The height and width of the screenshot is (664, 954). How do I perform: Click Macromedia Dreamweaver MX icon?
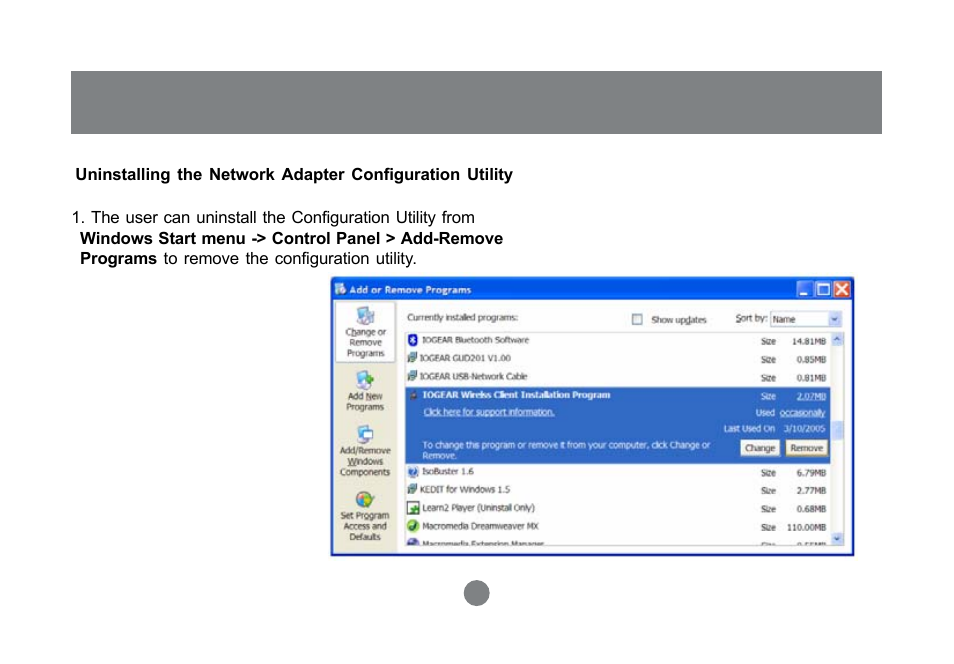(413, 526)
